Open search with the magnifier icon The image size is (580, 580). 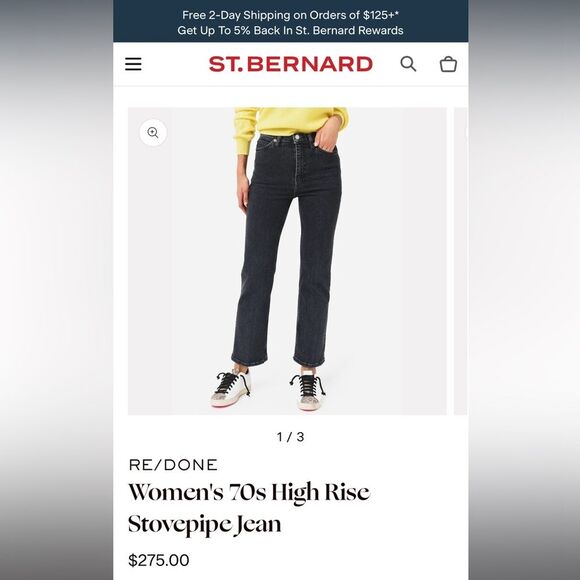(408, 64)
